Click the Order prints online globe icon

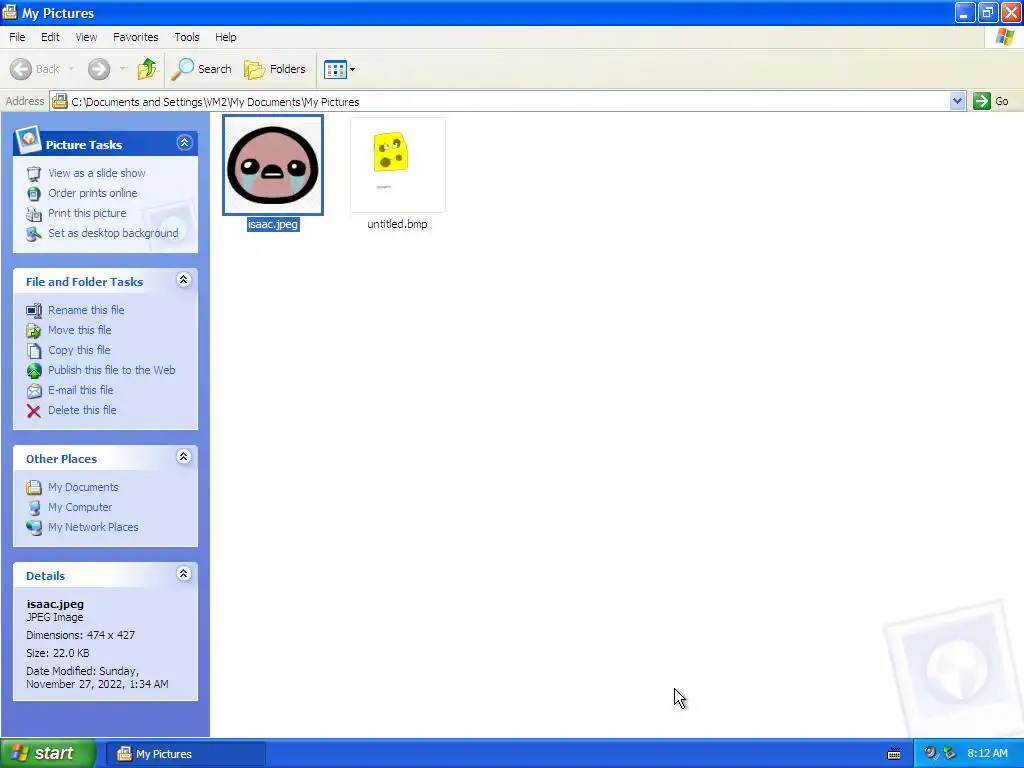(x=34, y=194)
